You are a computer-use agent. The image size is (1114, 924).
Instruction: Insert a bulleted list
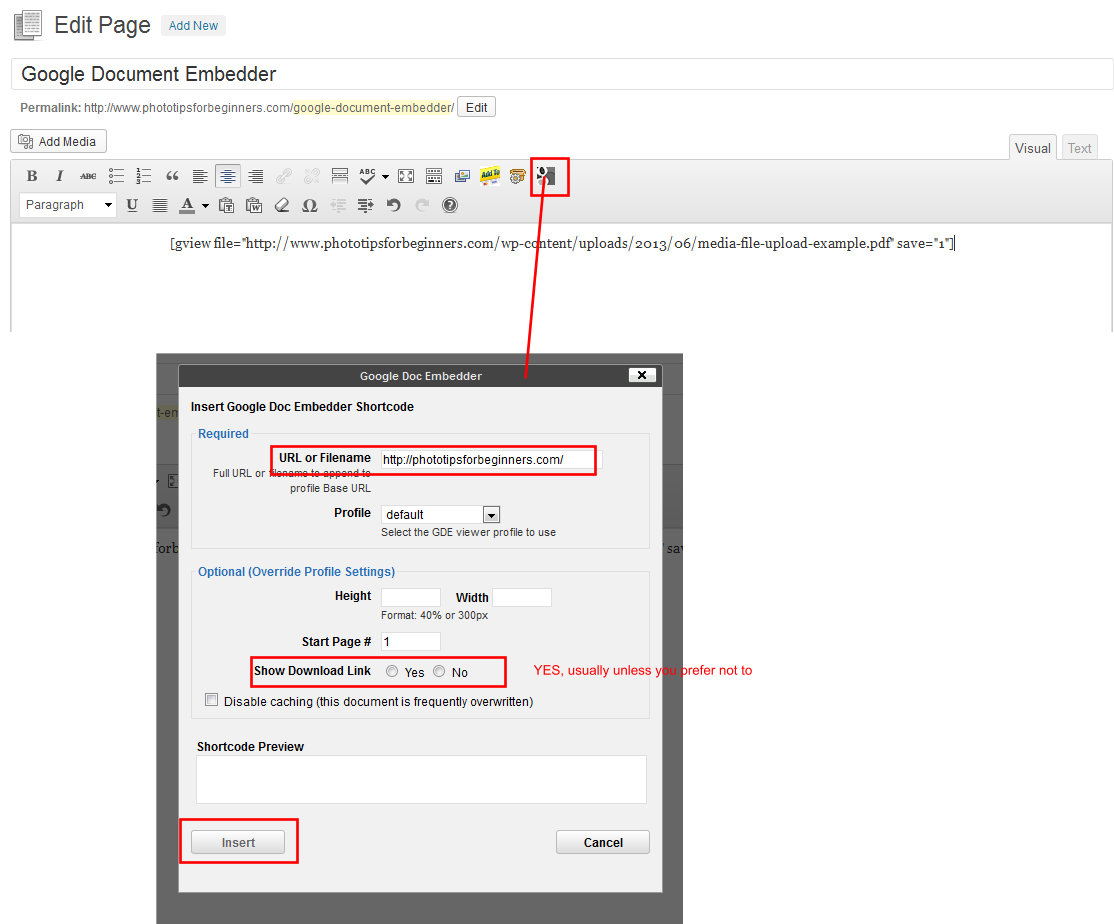[x=116, y=176]
